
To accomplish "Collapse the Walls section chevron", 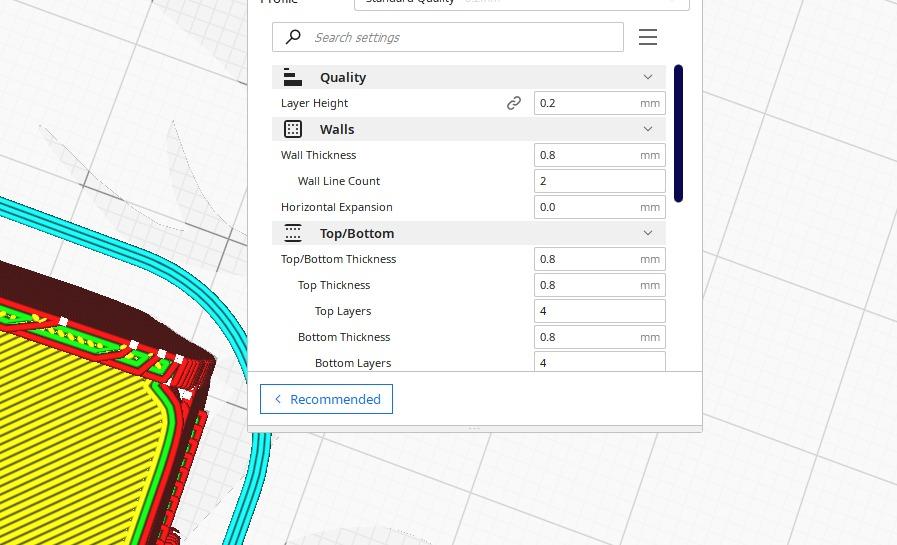I will point(648,129).
